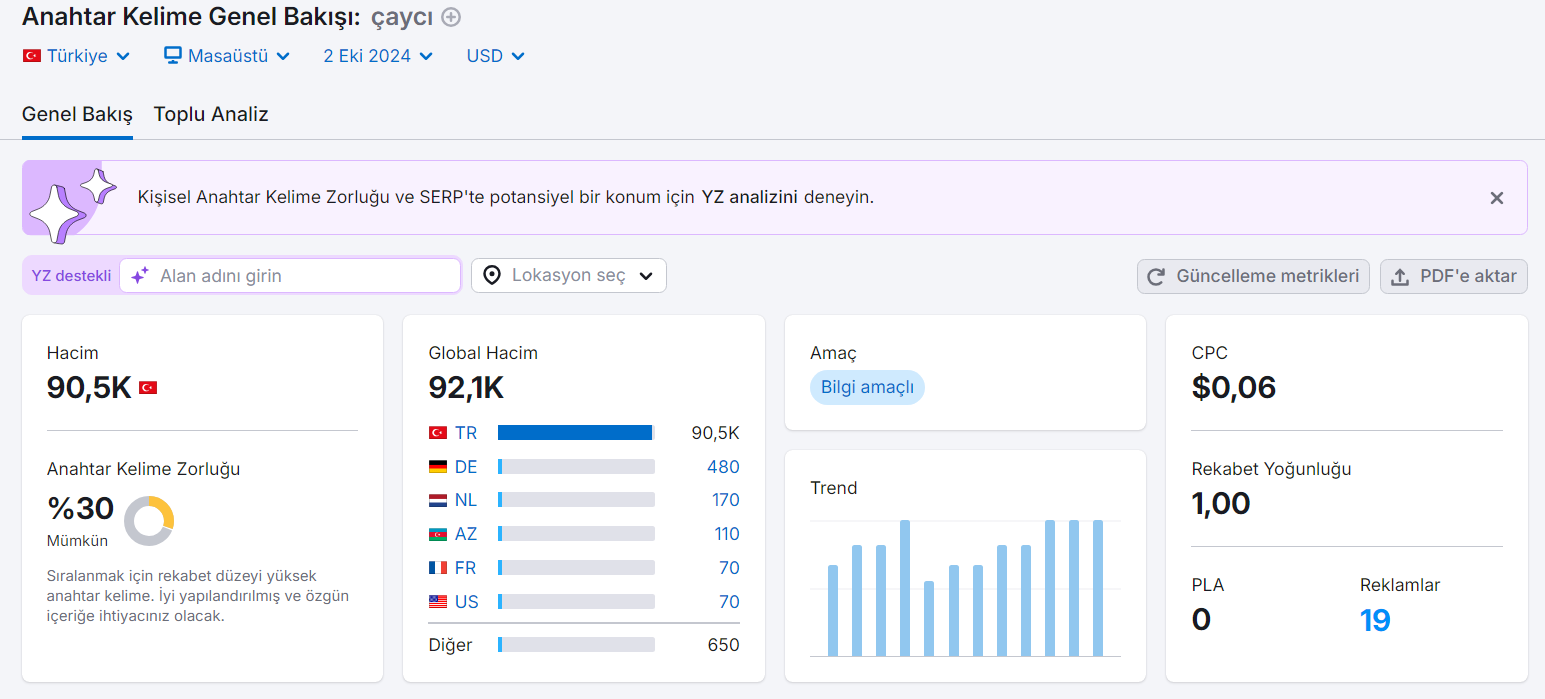Click the 170 volume link for NL

tap(726, 500)
